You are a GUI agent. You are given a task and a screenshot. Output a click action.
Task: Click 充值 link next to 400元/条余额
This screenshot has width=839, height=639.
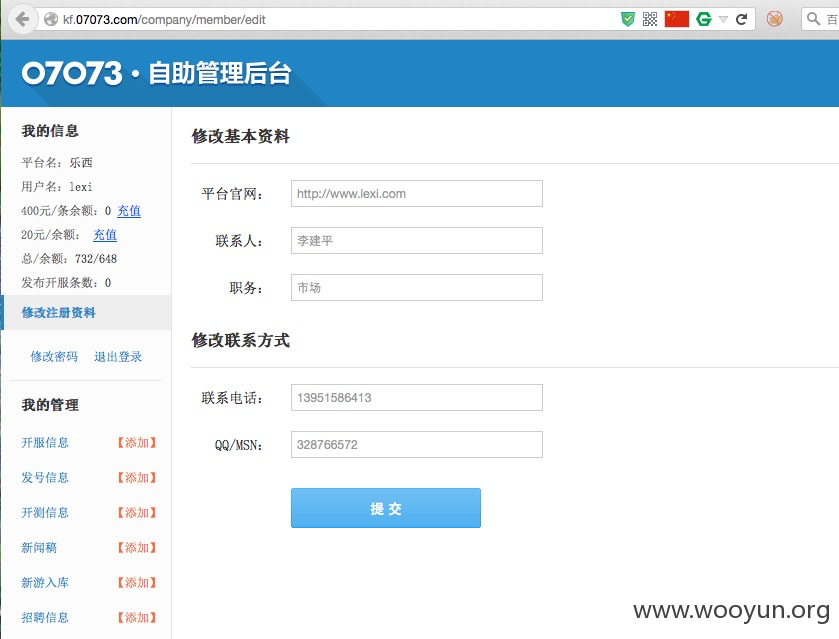129,211
